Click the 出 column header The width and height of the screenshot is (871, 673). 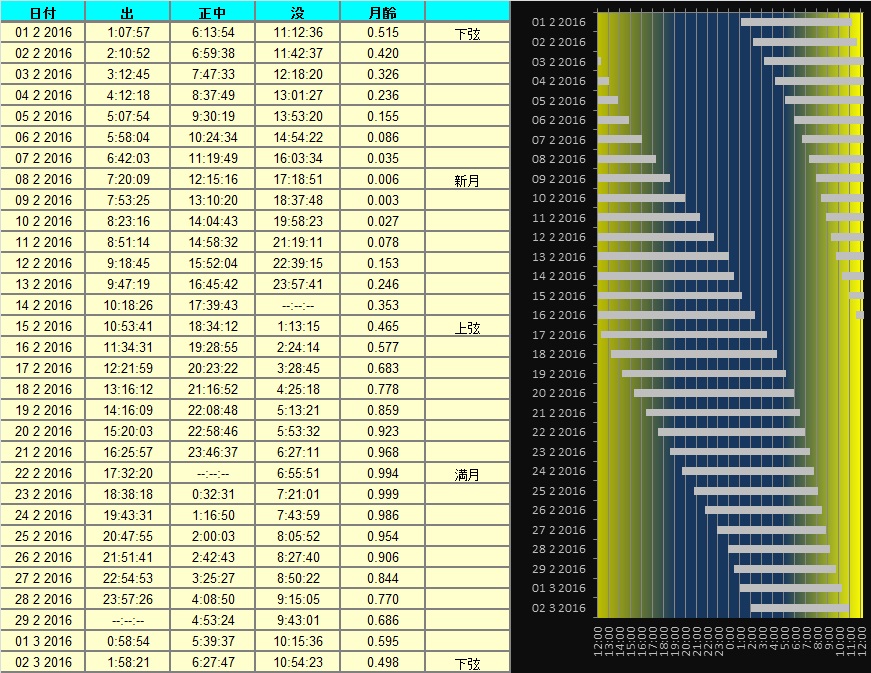[128, 11]
